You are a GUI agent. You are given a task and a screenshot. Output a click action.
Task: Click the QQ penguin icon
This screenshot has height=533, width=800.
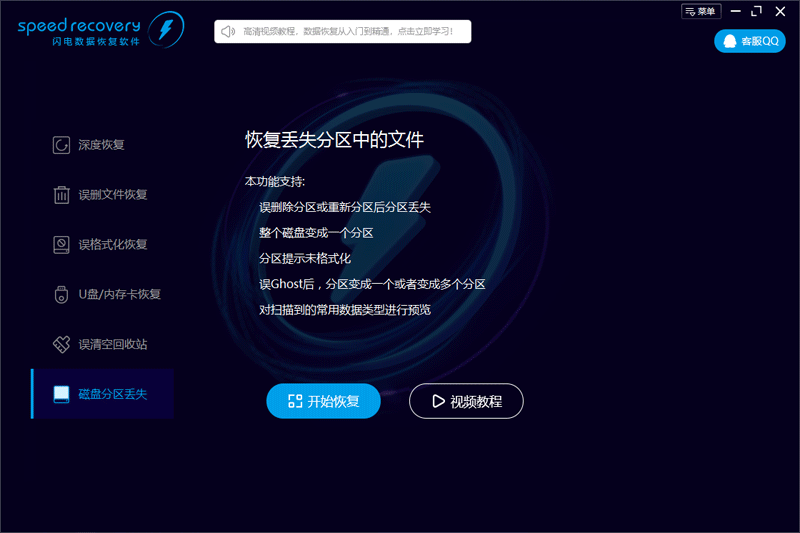click(730, 41)
